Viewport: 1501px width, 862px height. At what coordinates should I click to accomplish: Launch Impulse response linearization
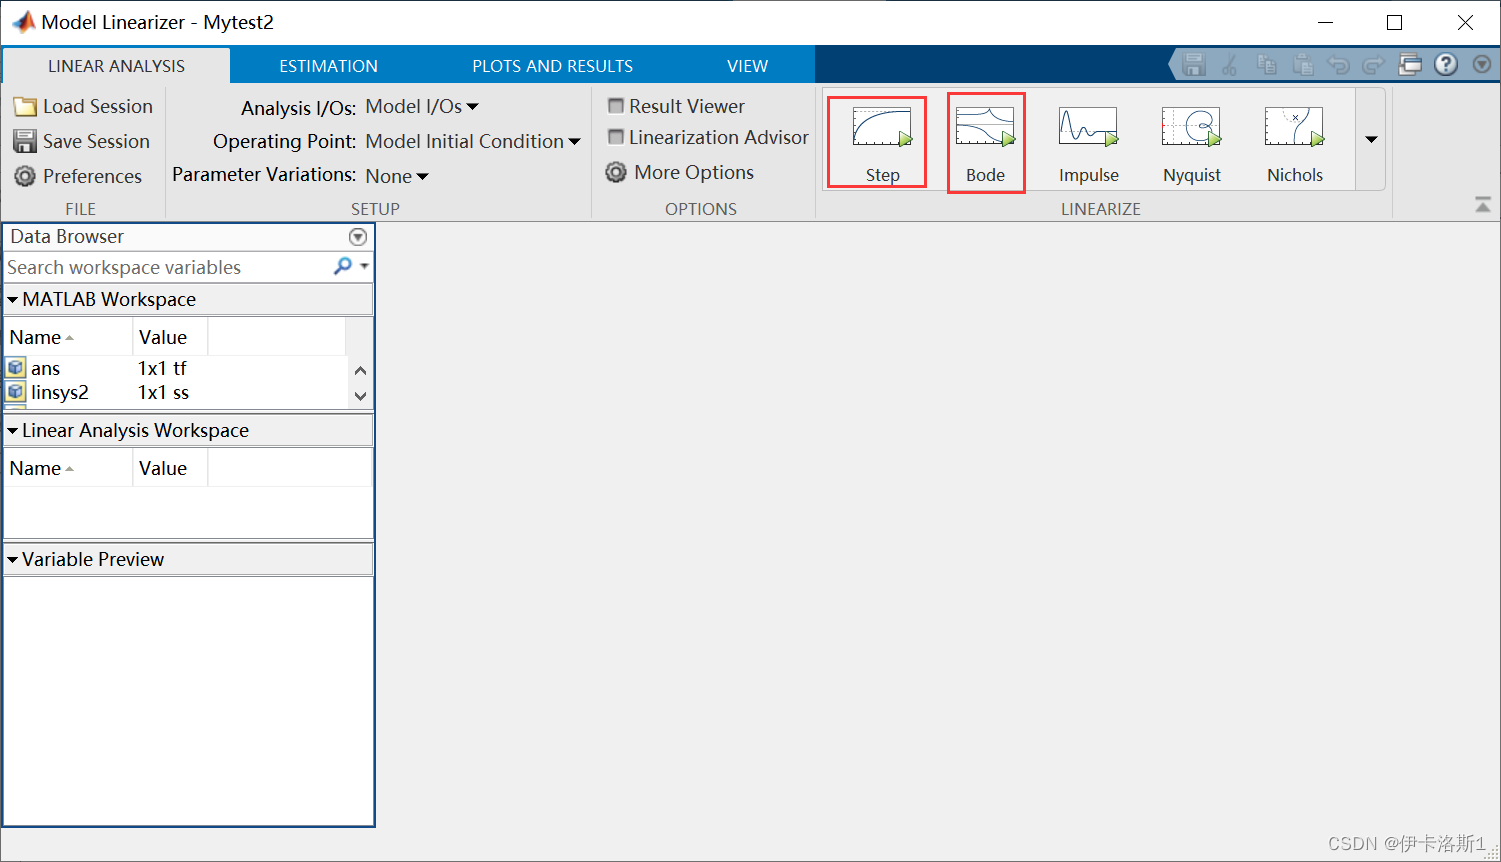pos(1088,144)
